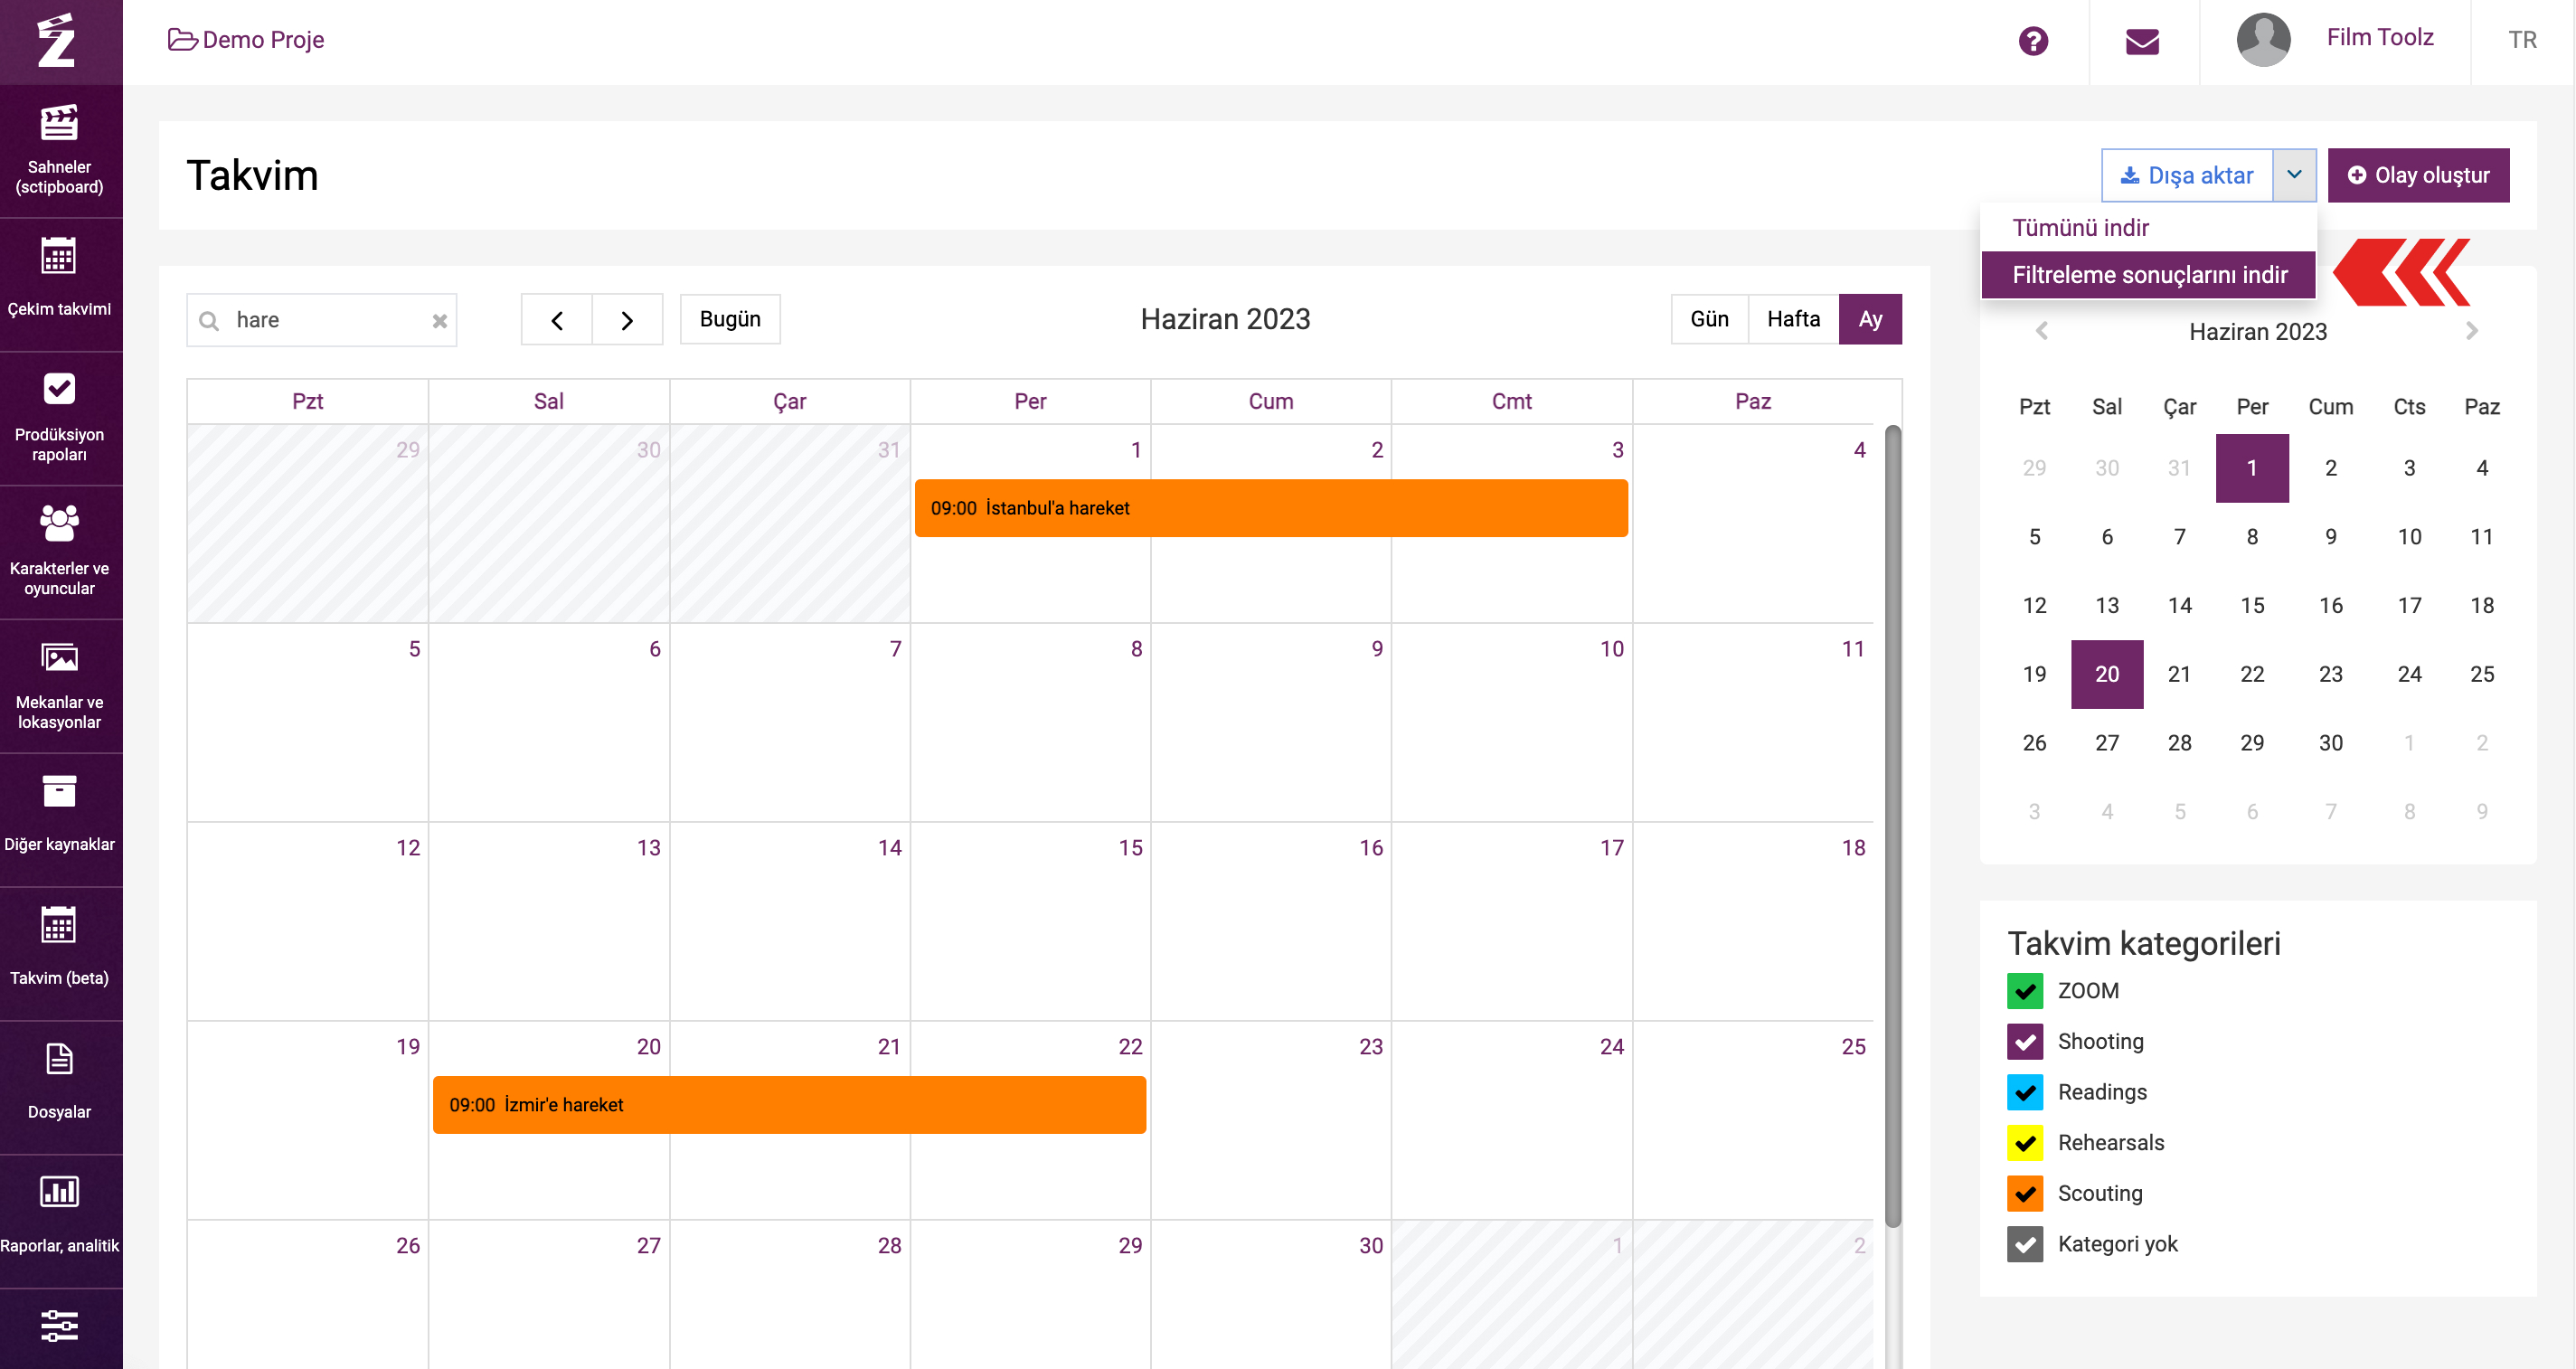Select day 1 in mini calendar
This screenshot has height=1369, width=2576.
click(2252, 468)
